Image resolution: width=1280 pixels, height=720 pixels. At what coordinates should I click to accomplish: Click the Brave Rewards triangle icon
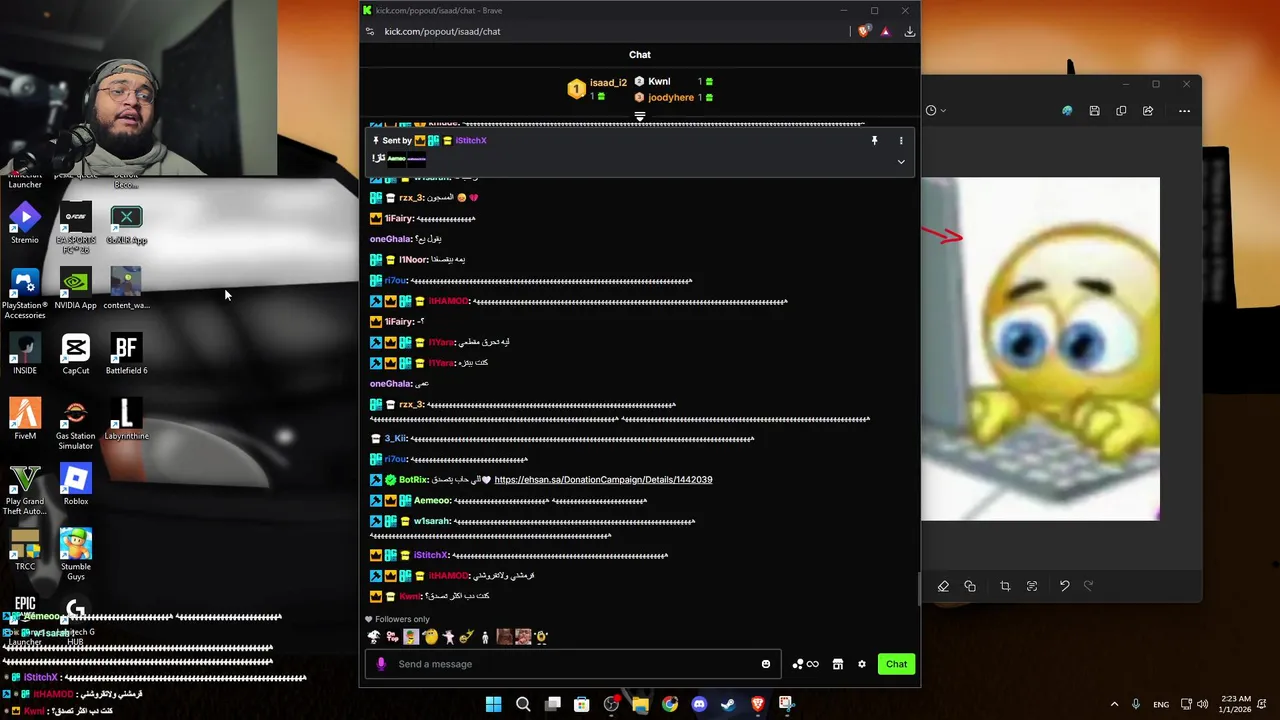tap(885, 31)
